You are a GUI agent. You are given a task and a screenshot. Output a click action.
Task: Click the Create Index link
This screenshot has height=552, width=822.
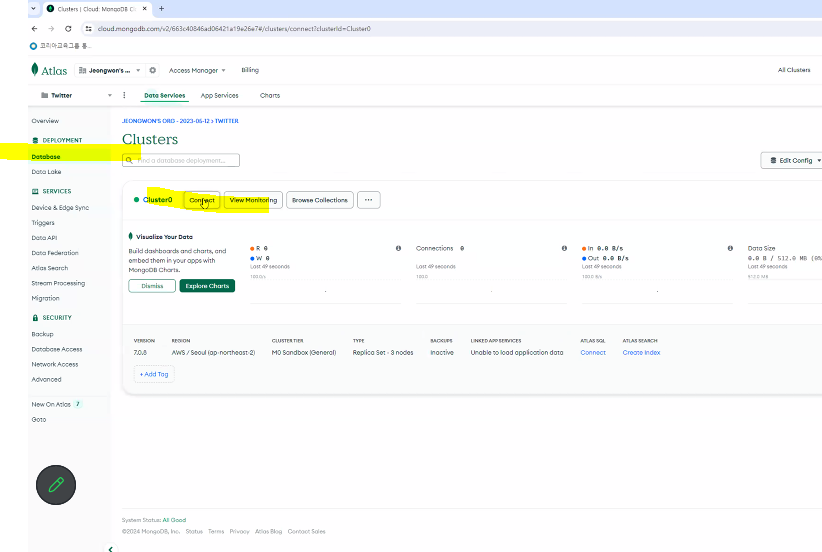tap(642, 353)
